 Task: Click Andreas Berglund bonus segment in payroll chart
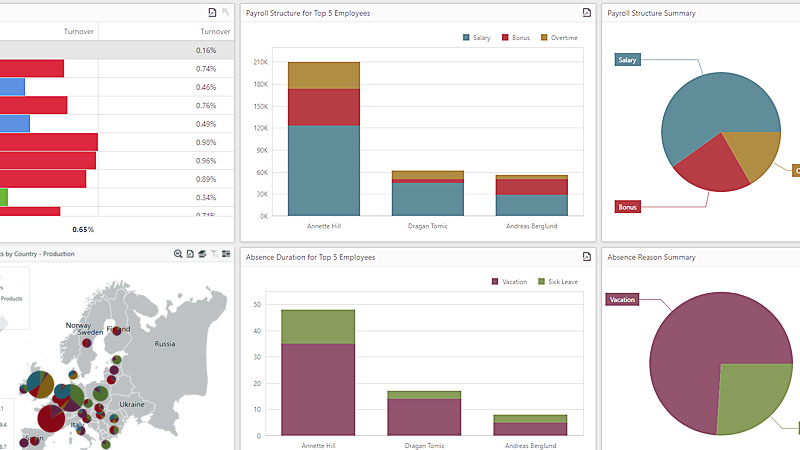532,187
